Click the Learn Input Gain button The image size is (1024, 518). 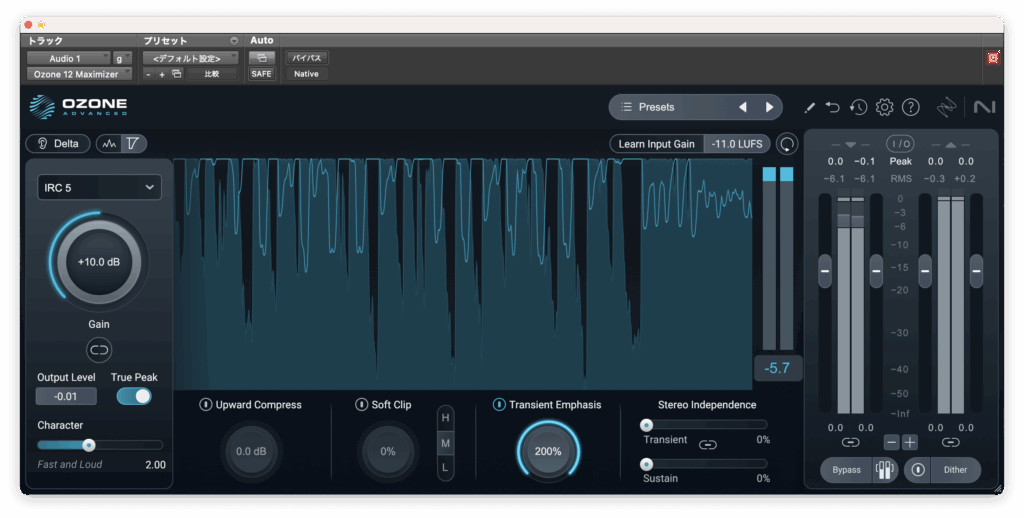(x=656, y=144)
